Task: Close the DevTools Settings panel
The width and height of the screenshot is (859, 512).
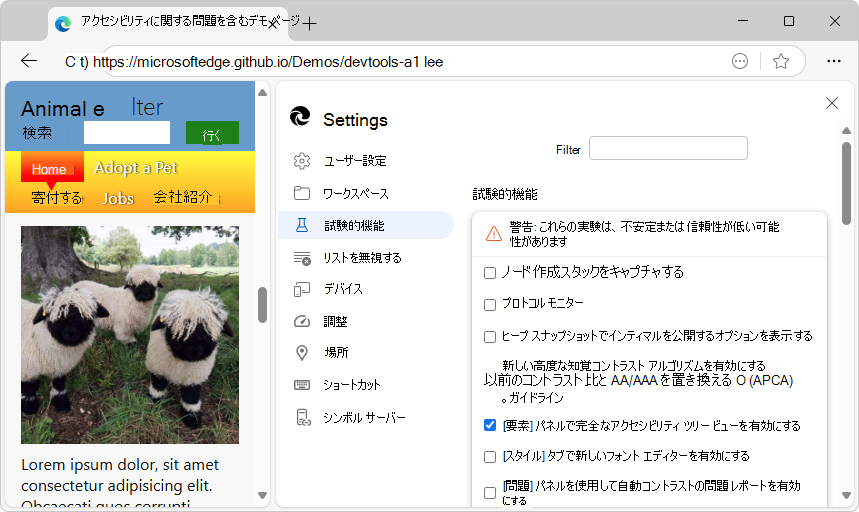Action: [x=832, y=103]
